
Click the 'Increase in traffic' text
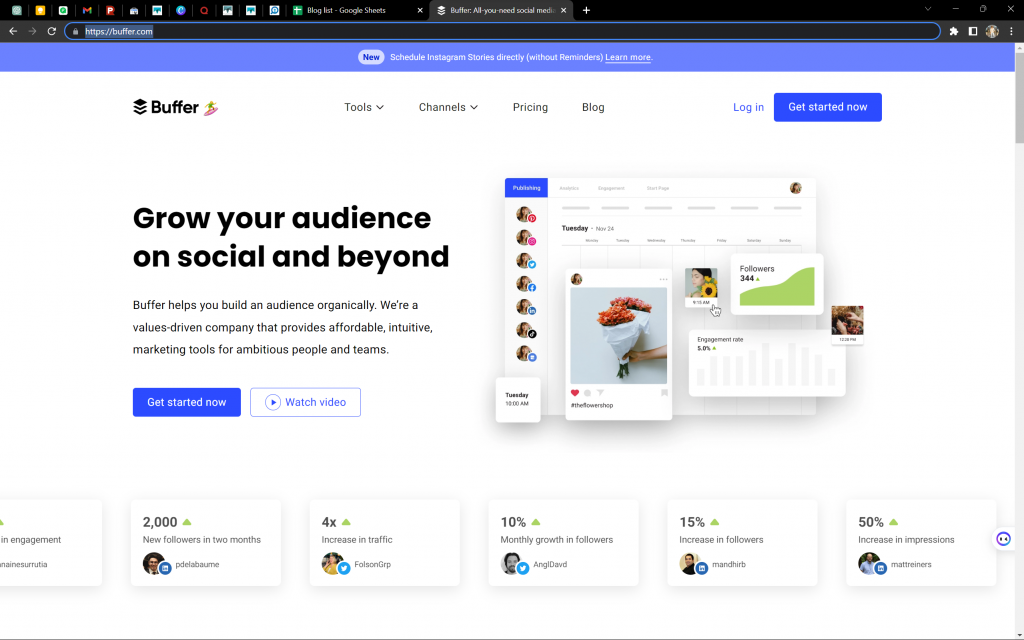(357, 539)
